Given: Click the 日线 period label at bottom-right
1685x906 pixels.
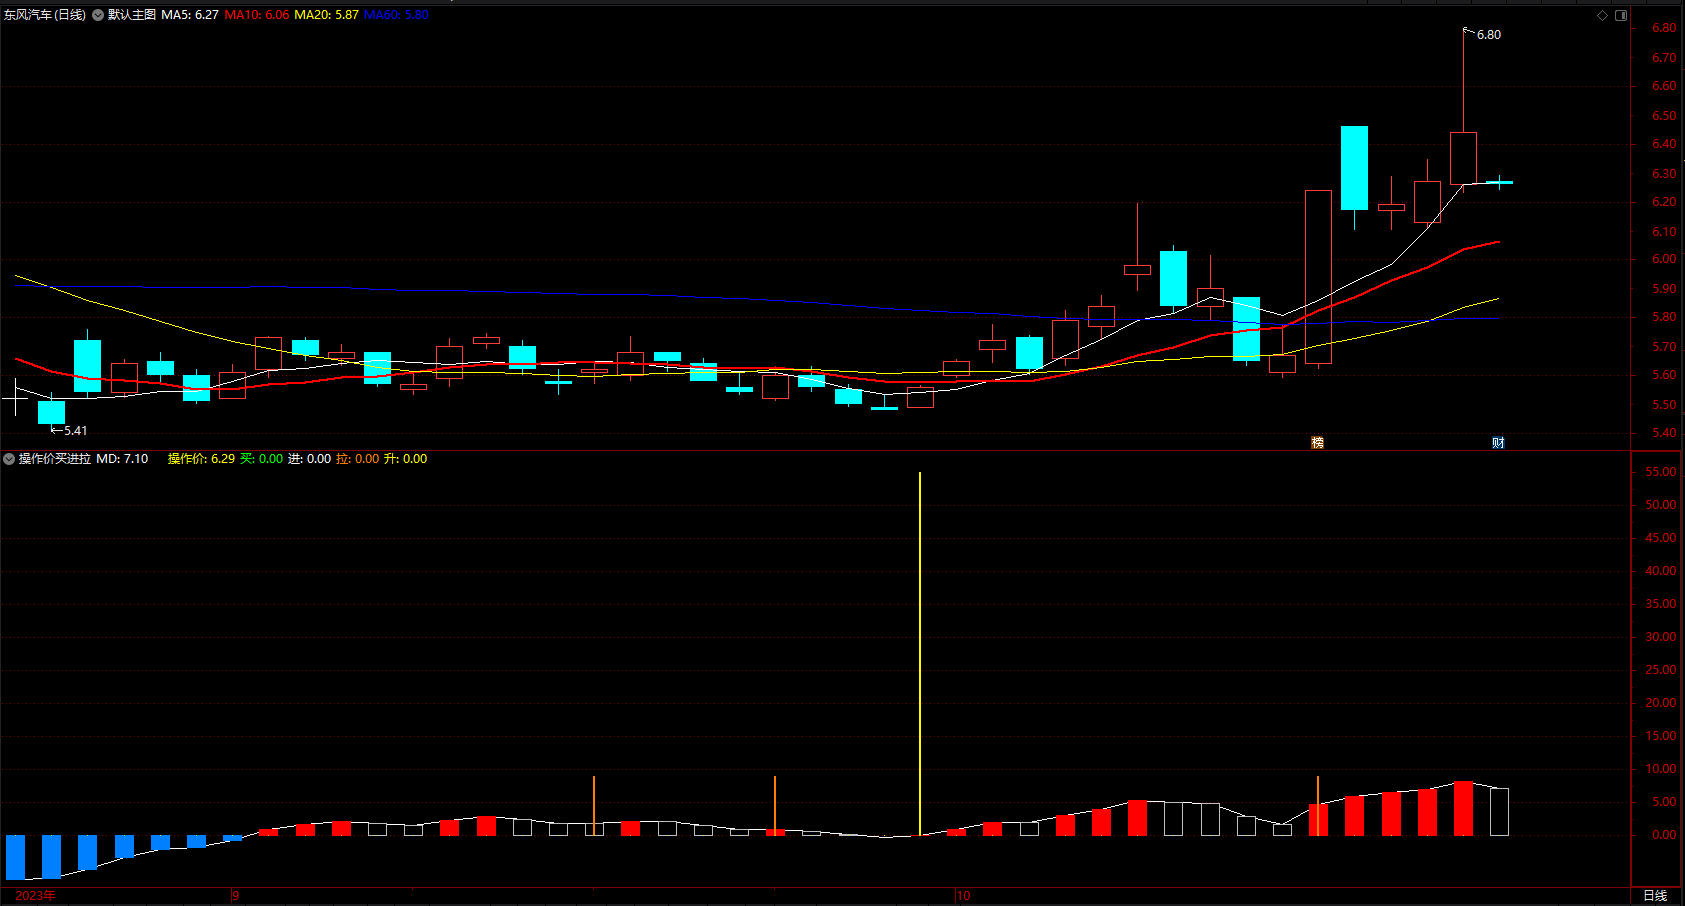Looking at the screenshot, I should [x=1655, y=896].
